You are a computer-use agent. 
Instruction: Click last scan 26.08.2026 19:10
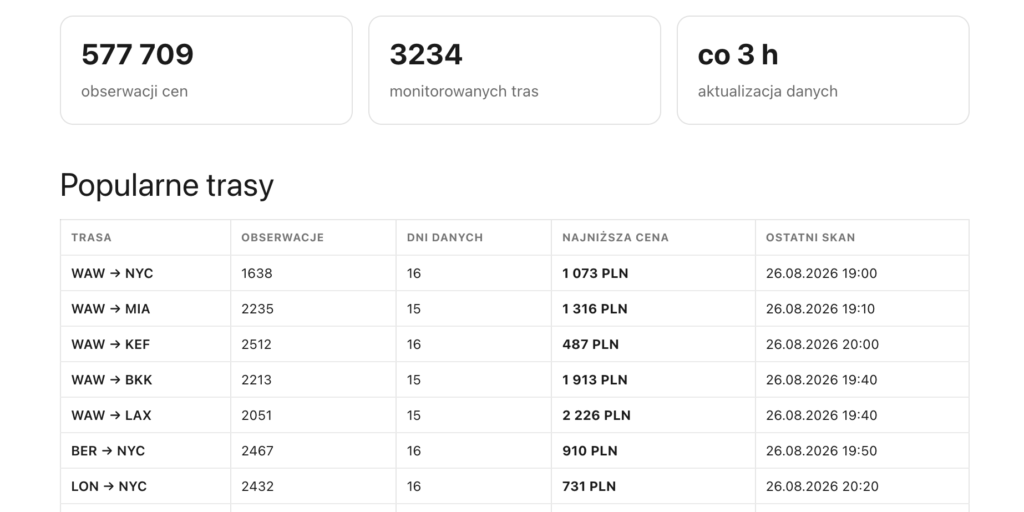click(820, 309)
